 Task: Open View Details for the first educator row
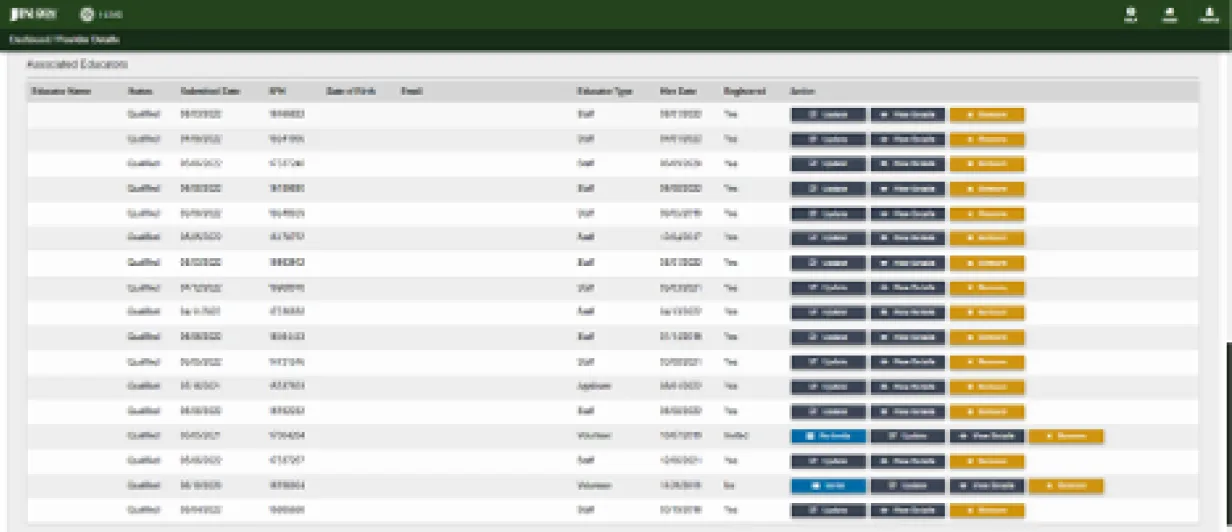pos(907,114)
